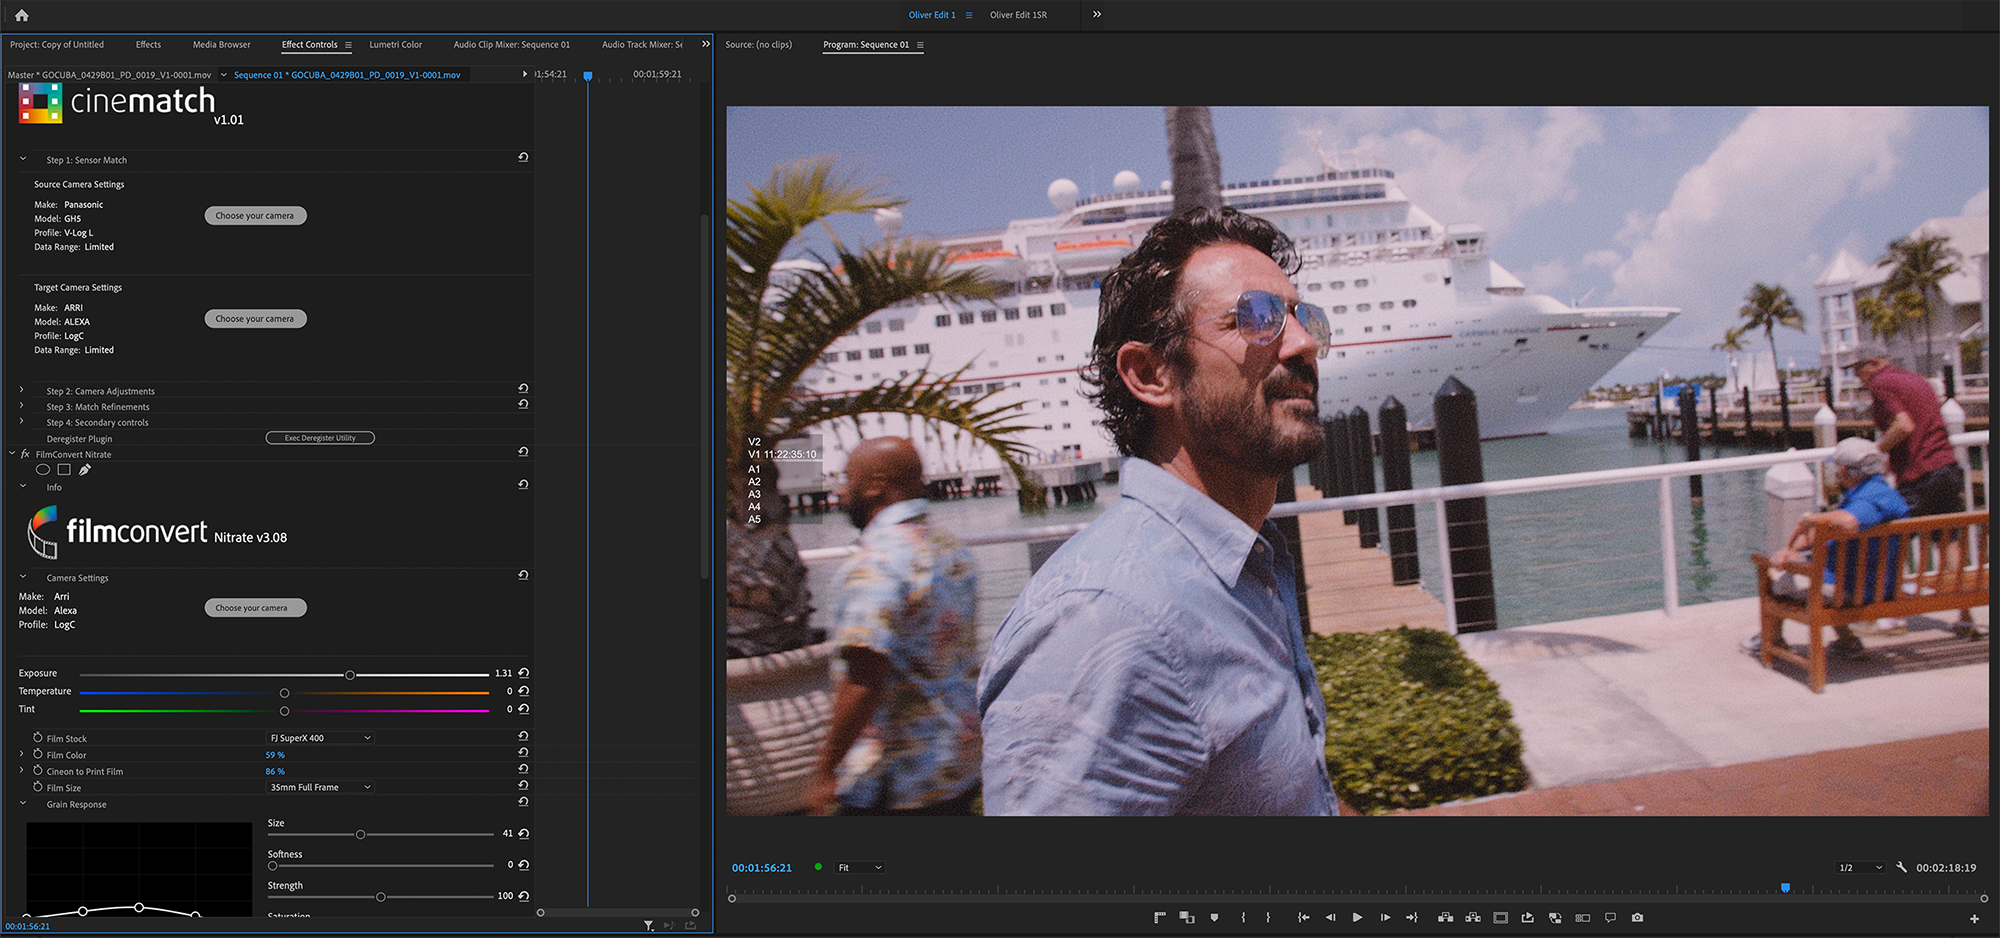Image resolution: width=2000 pixels, height=938 pixels.
Task: Click Exec Deregister Utility button
Action: (x=320, y=437)
